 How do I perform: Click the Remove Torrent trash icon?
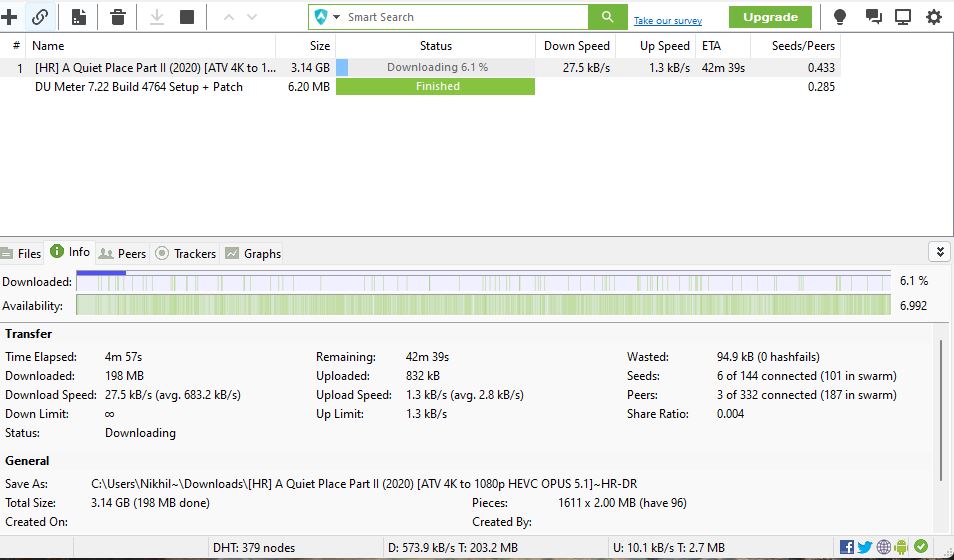pyautogui.click(x=118, y=17)
